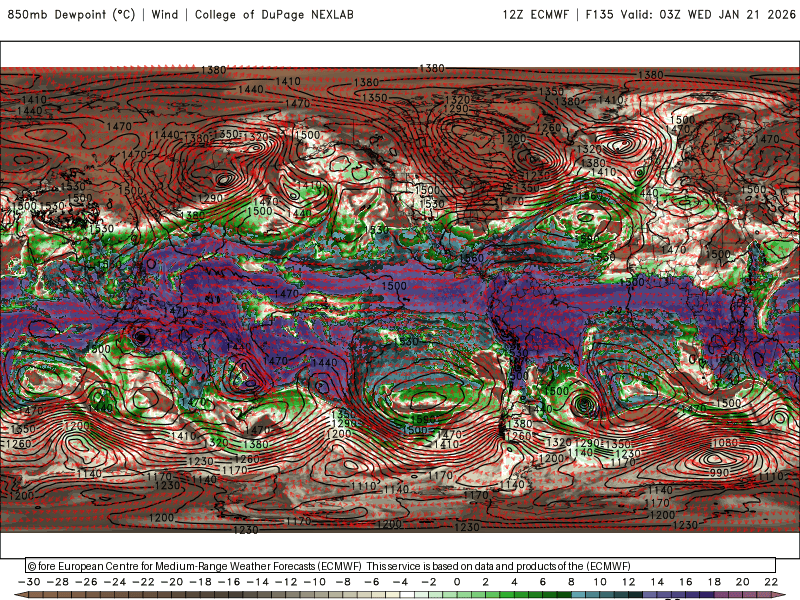Image resolution: width=800 pixels, height=600 pixels.
Task: Click the -6 value on the color scale
Action: pos(372,582)
